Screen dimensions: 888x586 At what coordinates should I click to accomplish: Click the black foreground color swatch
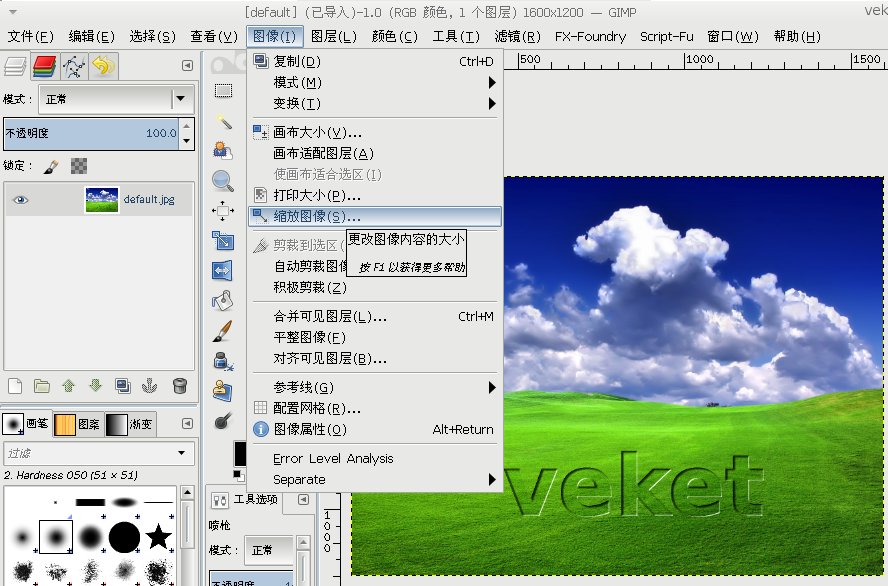tap(240, 454)
